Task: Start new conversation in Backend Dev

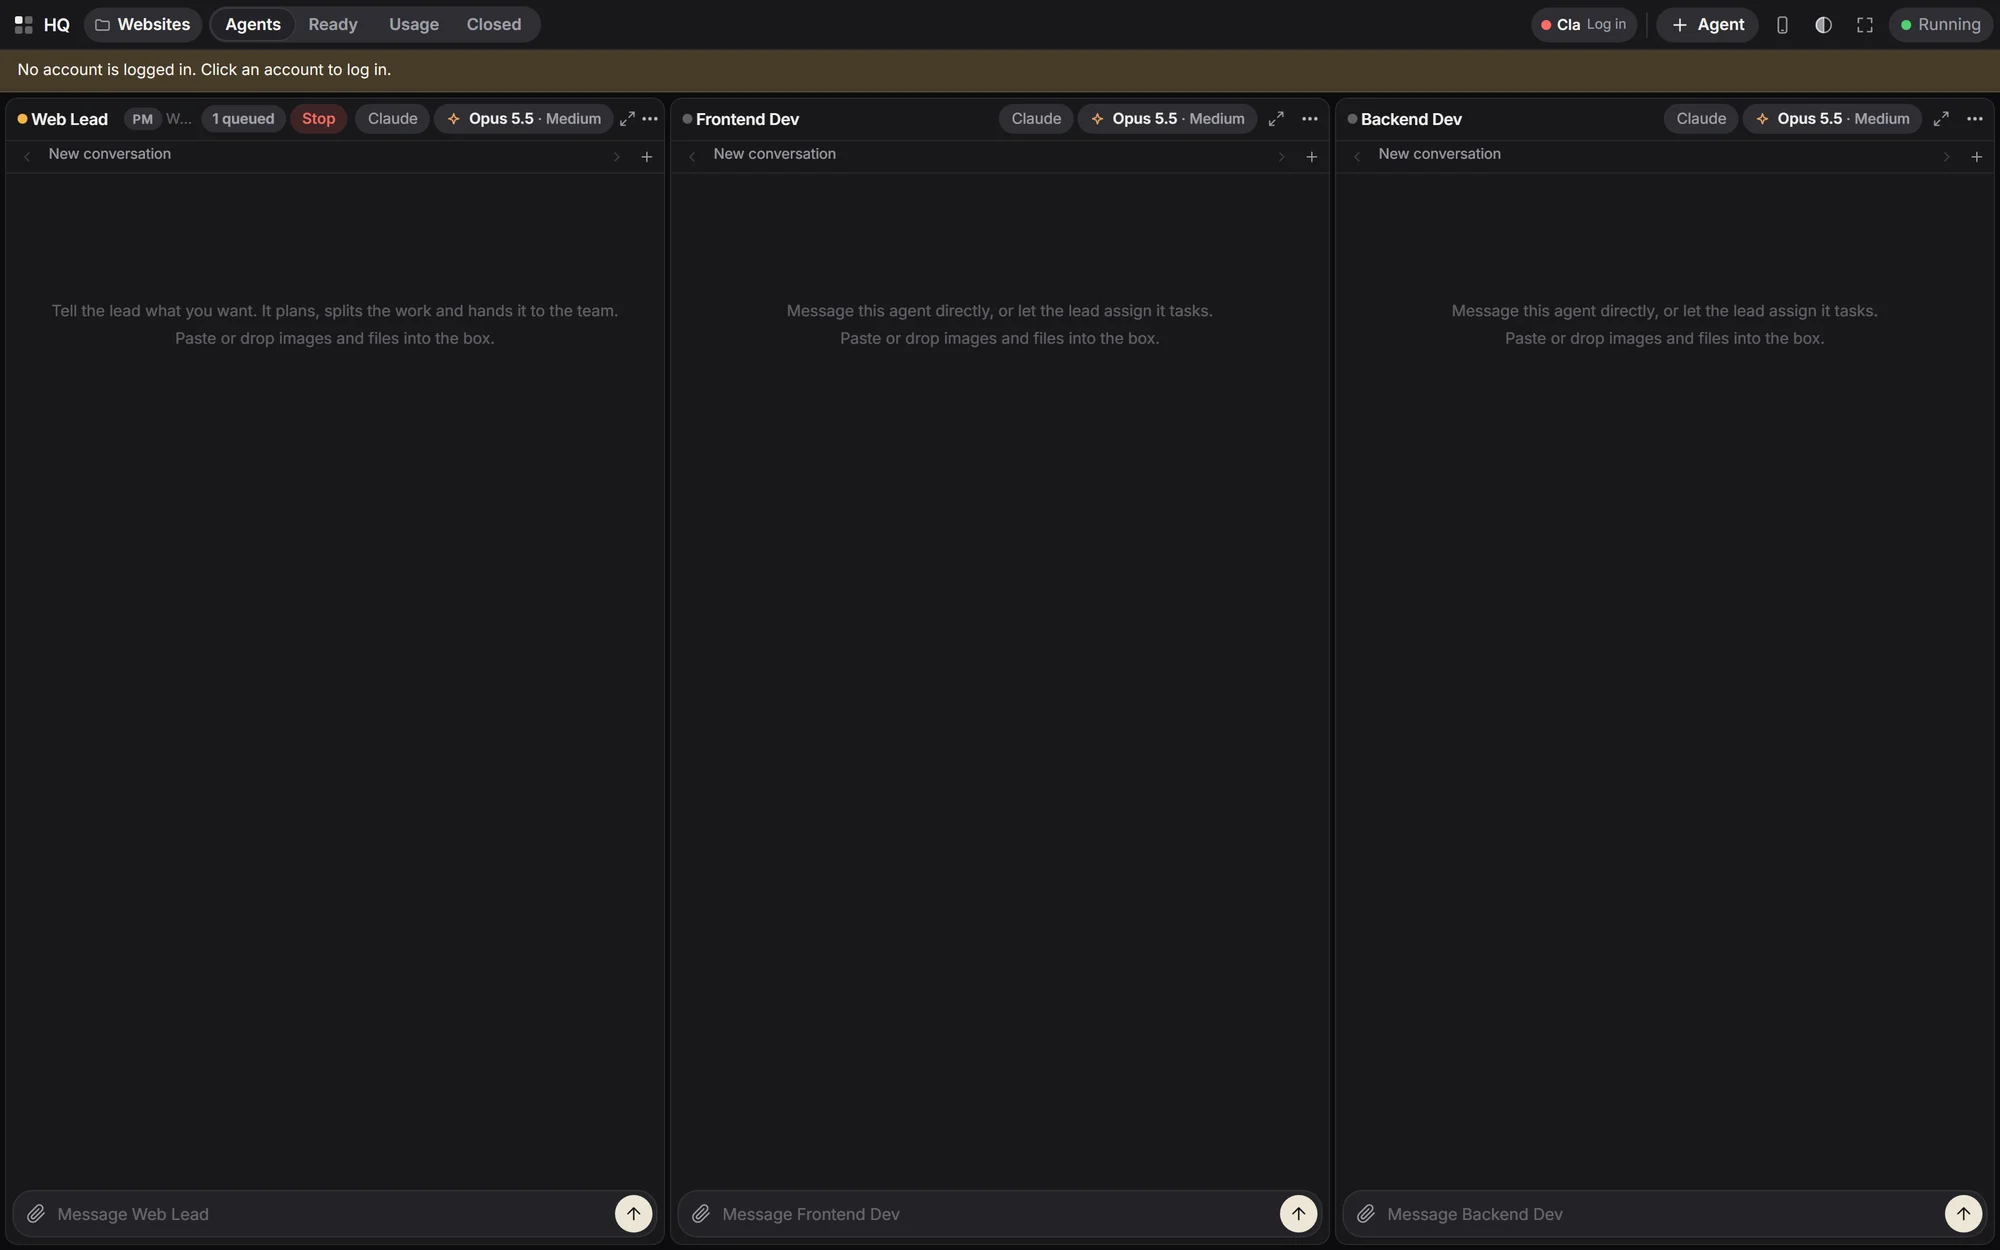Action: click(x=1977, y=157)
